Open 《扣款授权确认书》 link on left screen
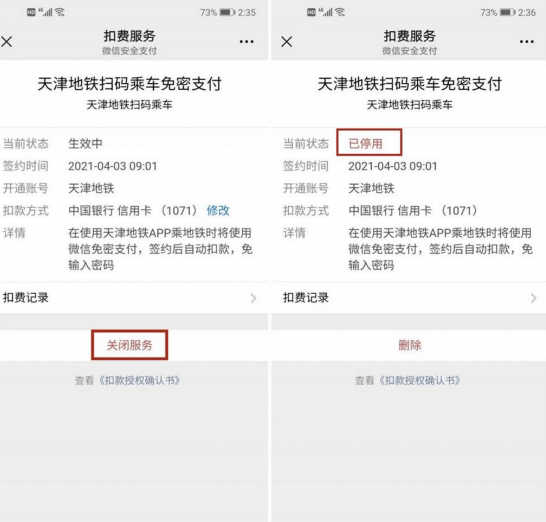 [x=139, y=380]
